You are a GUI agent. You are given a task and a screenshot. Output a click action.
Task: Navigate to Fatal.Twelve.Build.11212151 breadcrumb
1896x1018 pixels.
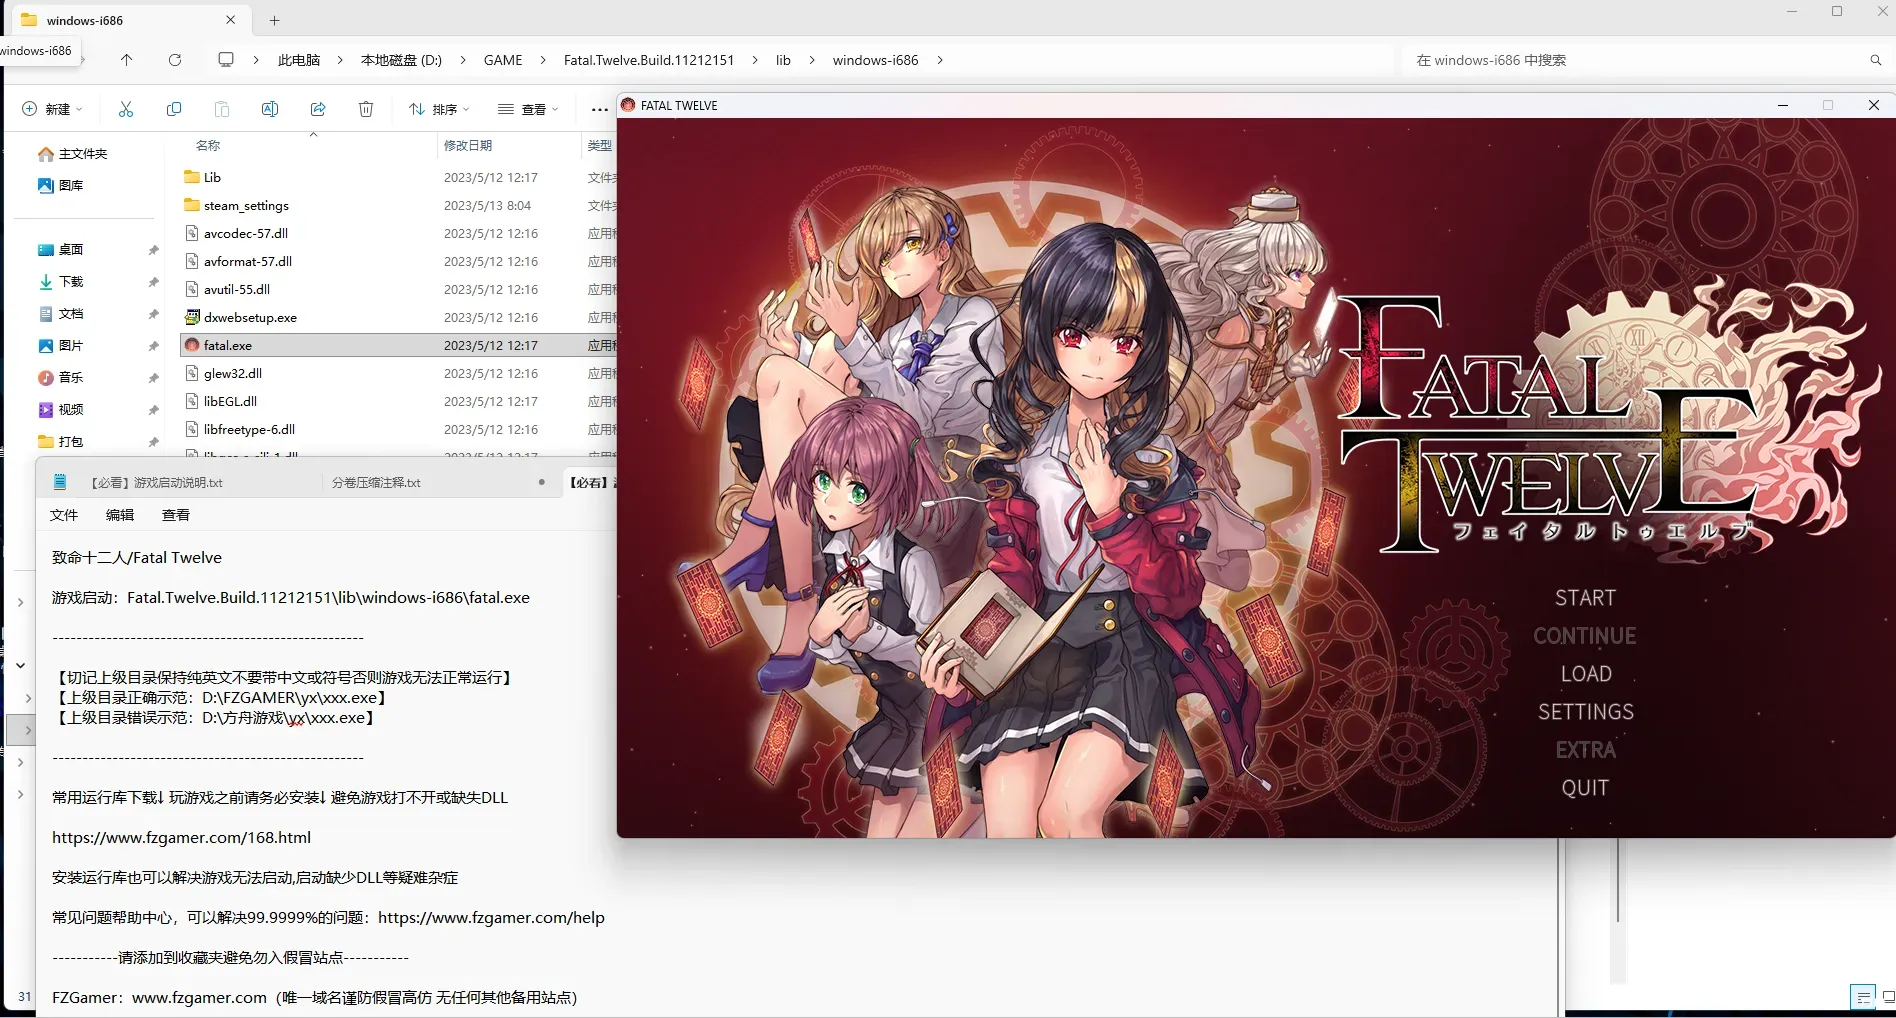[x=649, y=60]
